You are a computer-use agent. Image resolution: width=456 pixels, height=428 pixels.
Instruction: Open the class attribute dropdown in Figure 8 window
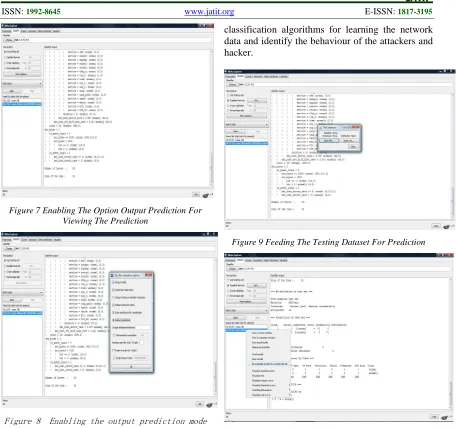[23, 292]
